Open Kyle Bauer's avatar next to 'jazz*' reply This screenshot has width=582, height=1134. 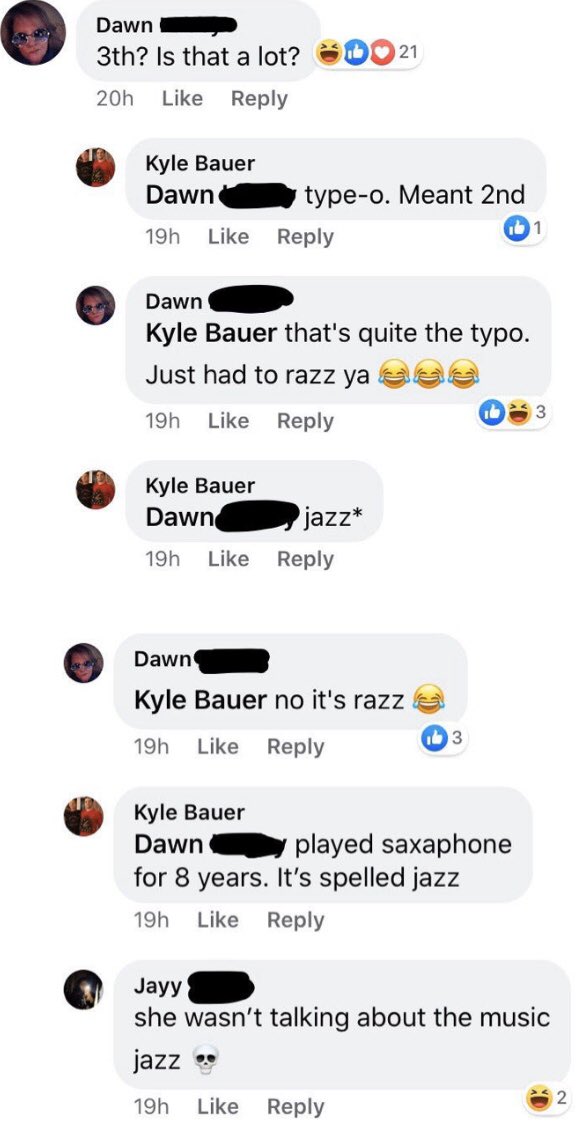[x=96, y=490]
